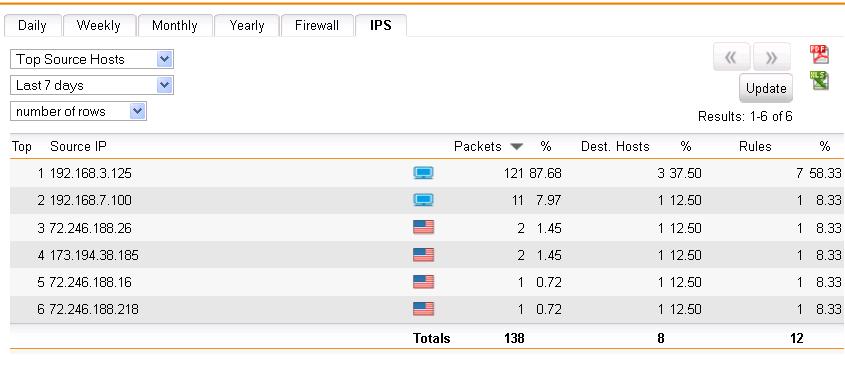845x384 pixels.
Task: Click US flag icon for 72.246.188.26
Action: 423,227
